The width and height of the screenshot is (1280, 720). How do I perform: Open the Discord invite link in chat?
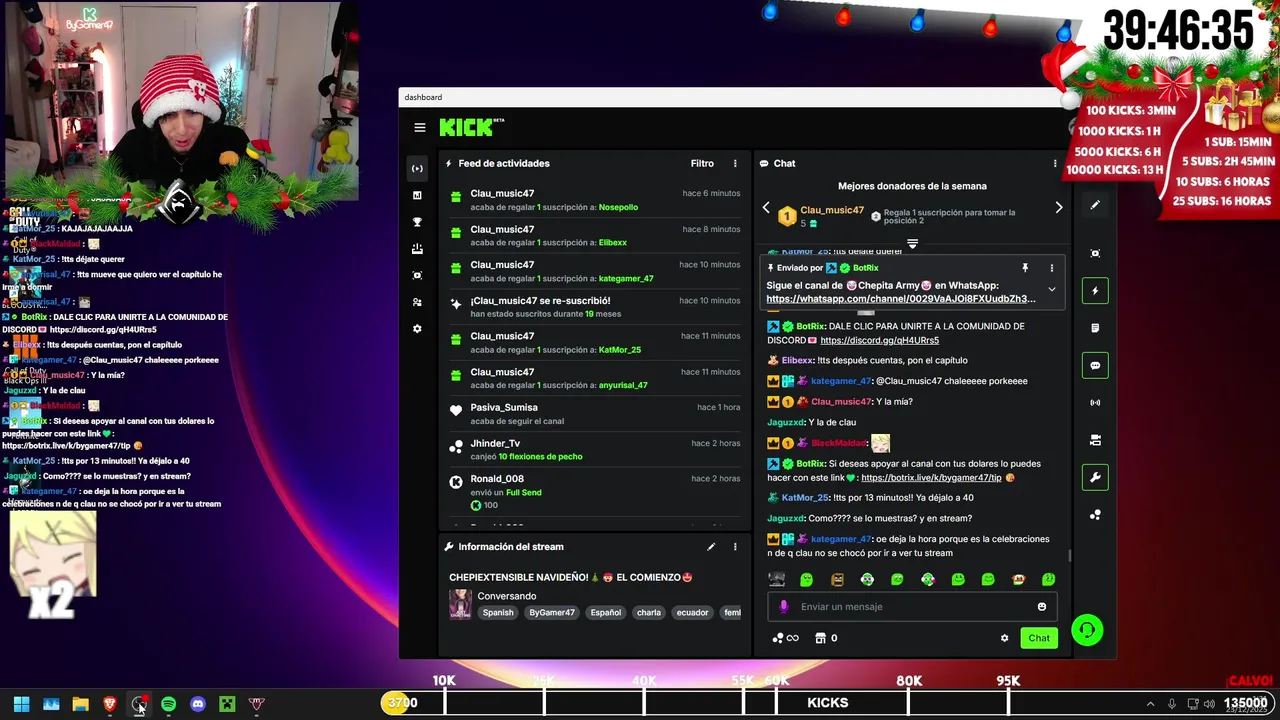(879, 340)
